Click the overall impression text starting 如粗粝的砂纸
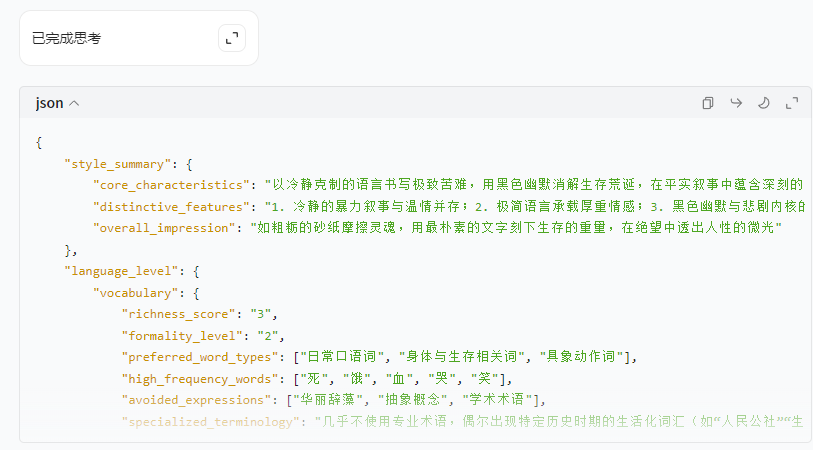 point(516,228)
